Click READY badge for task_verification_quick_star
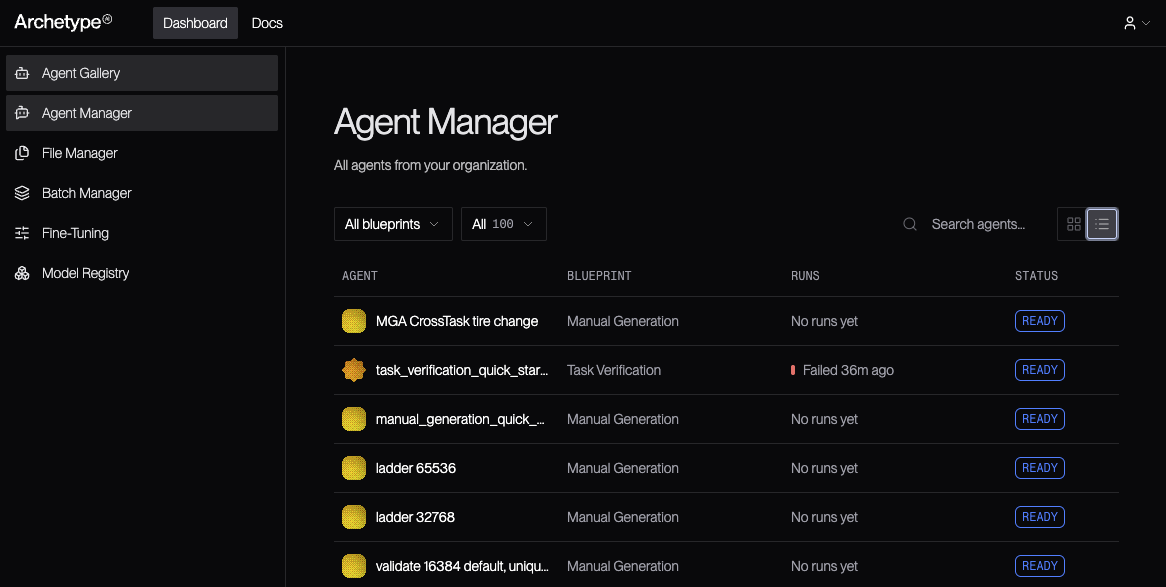Viewport: 1166px width, 587px height. [1040, 370]
